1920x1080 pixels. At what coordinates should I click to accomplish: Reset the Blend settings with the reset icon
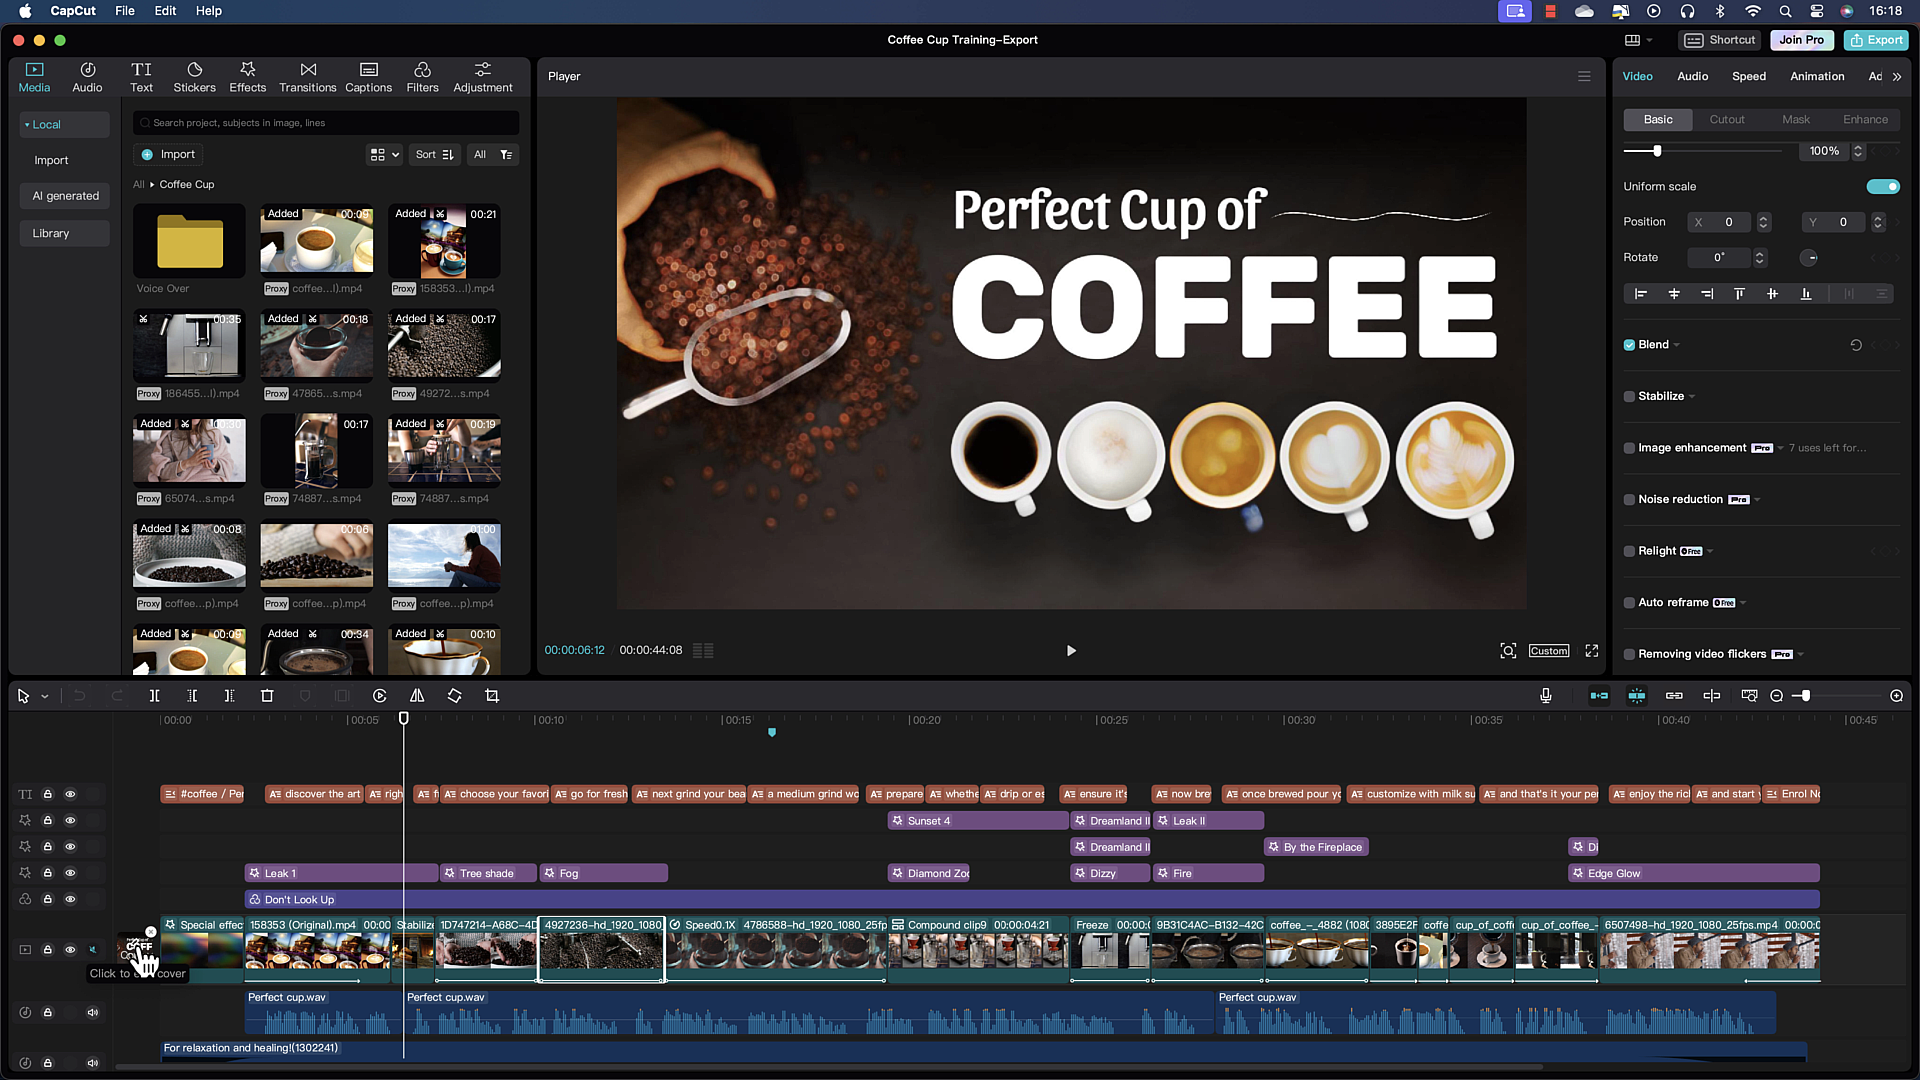[x=1856, y=345]
